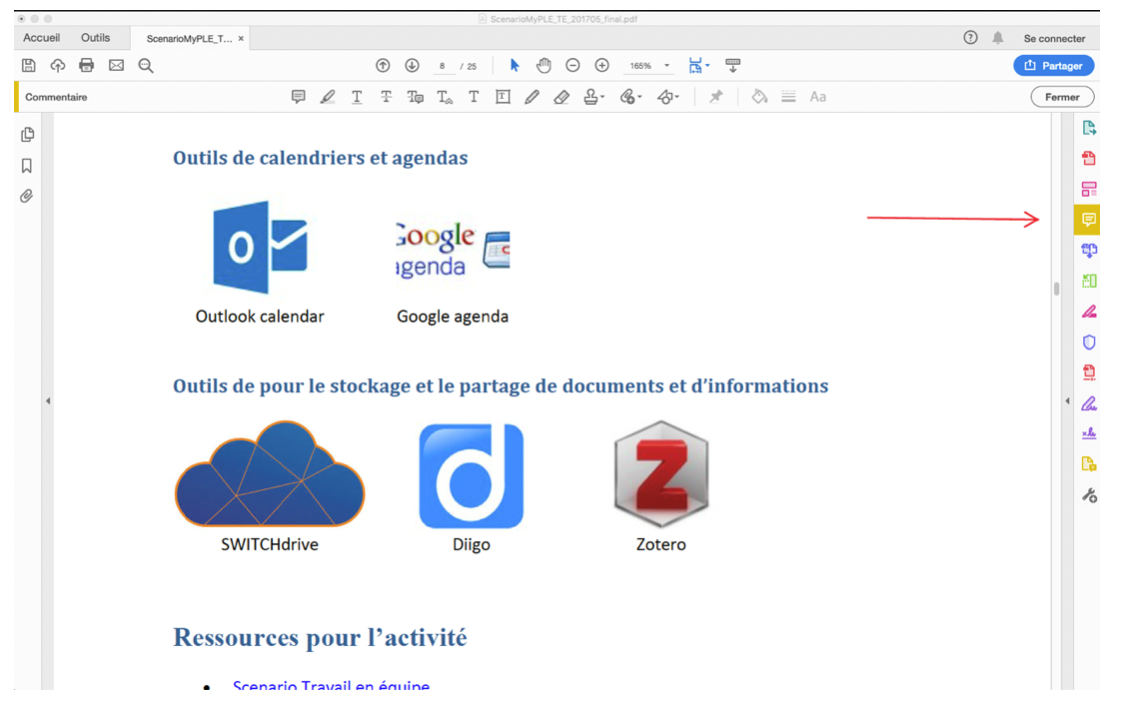Select the pencil drawing tool
Image resolution: width=1136 pixels, height=710 pixels.
[532, 96]
